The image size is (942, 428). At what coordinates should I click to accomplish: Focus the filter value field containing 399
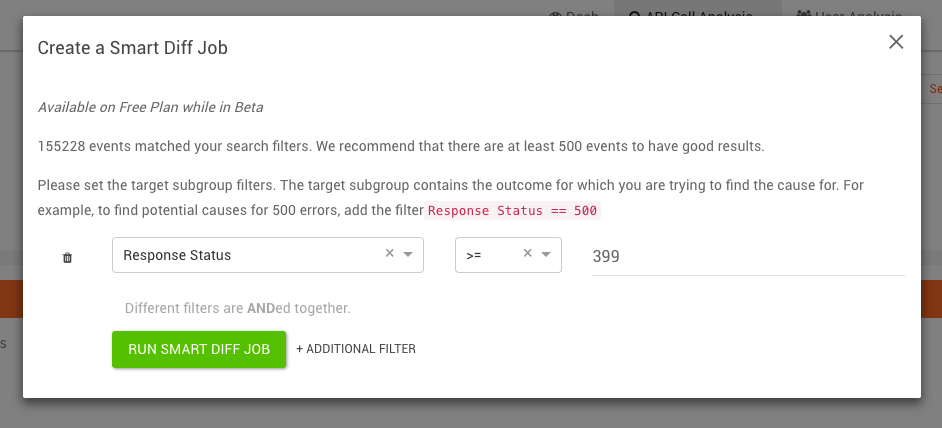click(748, 257)
